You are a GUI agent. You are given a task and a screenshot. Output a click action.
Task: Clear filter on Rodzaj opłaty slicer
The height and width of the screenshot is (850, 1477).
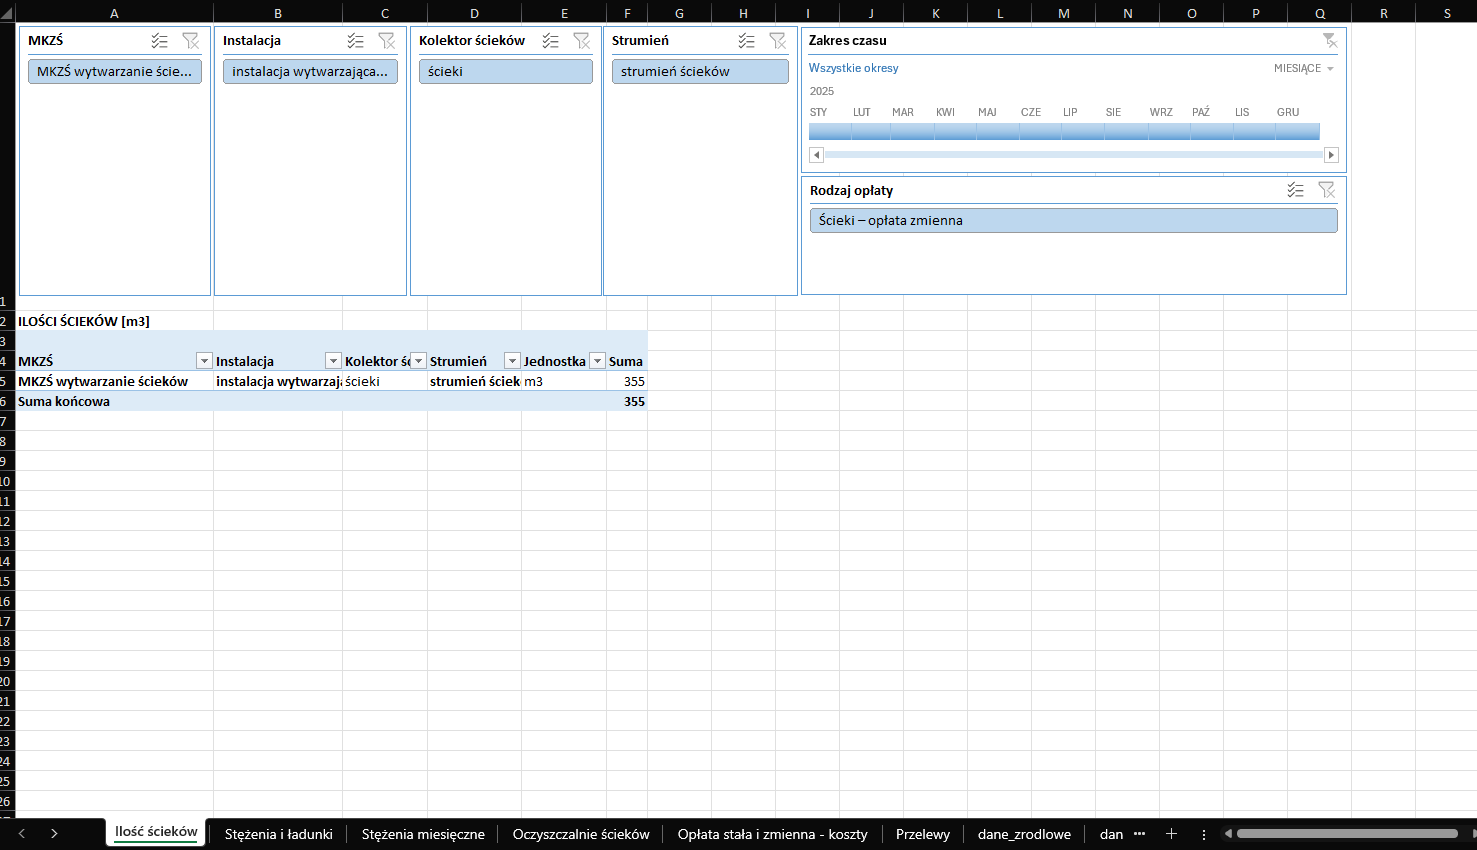pyautogui.click(x=1326, y=190)
